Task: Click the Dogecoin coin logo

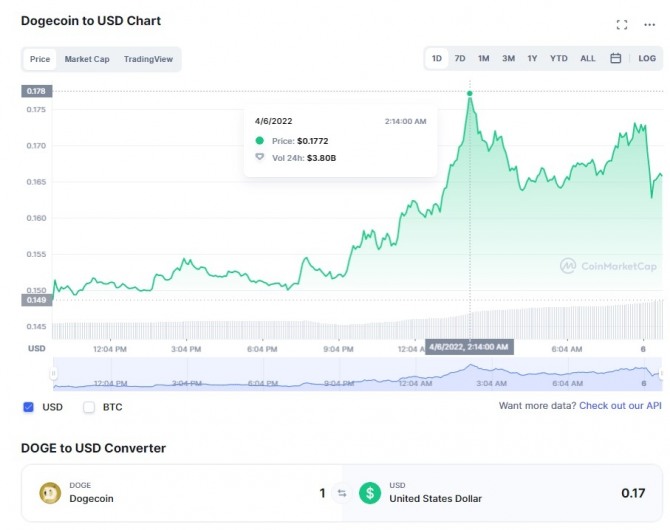Action: pos(50,493)
